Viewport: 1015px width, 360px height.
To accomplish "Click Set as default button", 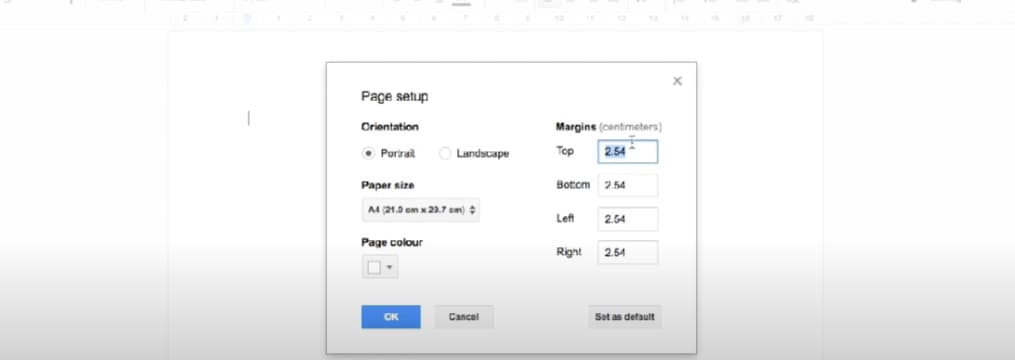I will coord(625,317).
